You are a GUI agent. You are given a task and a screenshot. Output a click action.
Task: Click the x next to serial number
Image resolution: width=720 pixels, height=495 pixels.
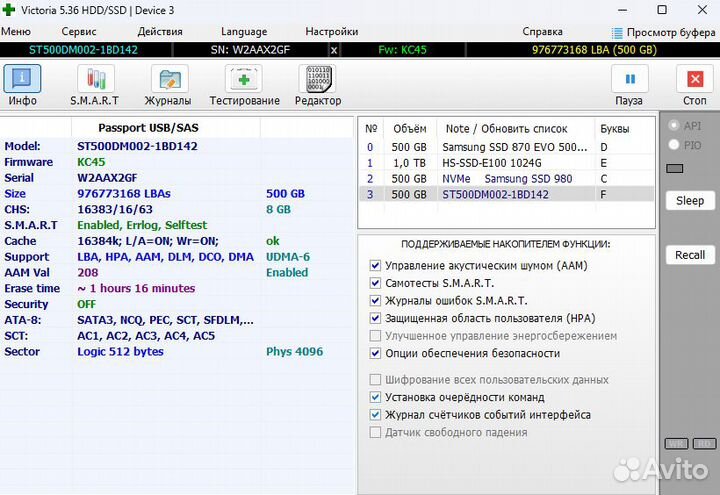(x=334, y=50)
